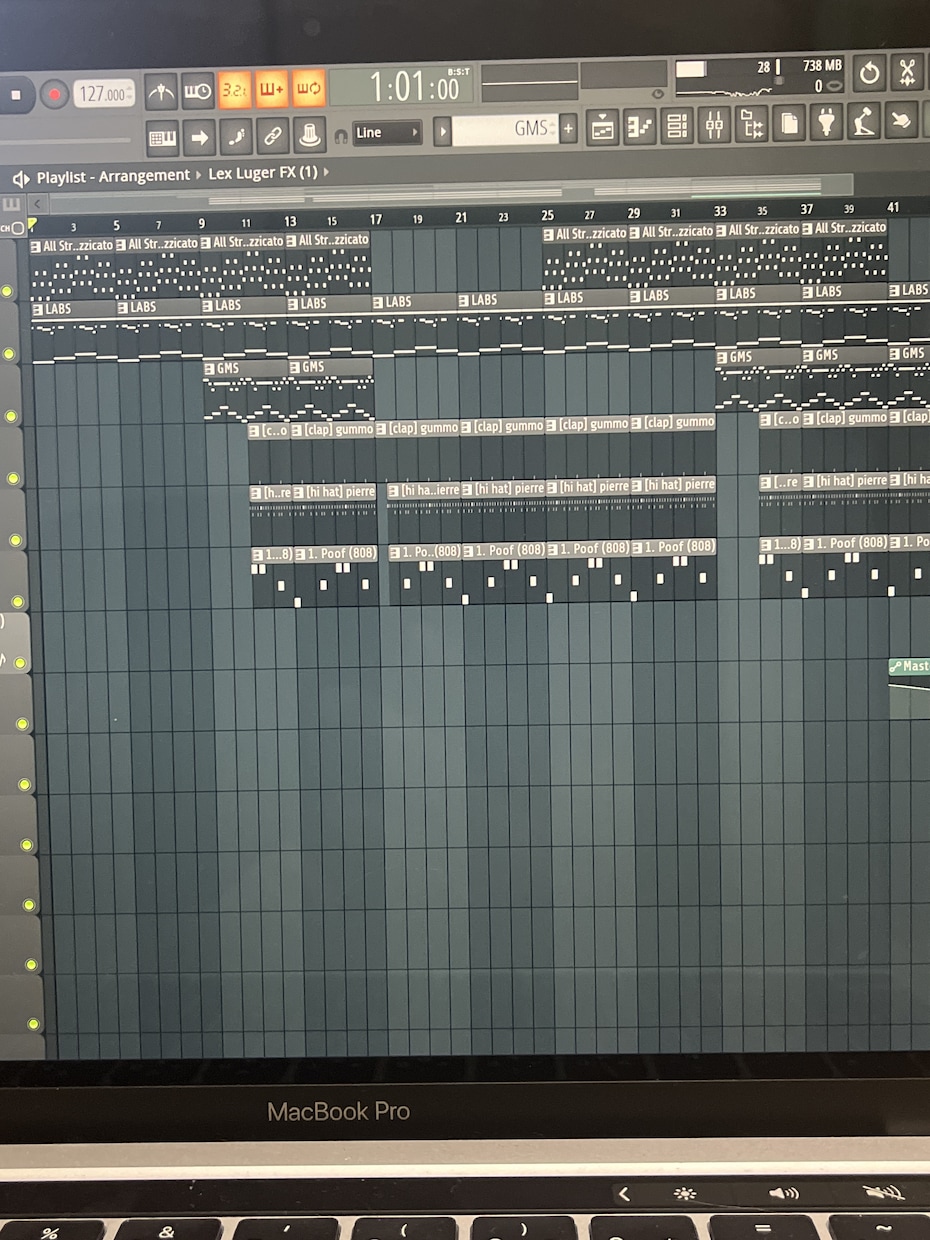Open the Piano roll view icon
The width and height of the screenshot is (930, 1240).
click(639, 126)
